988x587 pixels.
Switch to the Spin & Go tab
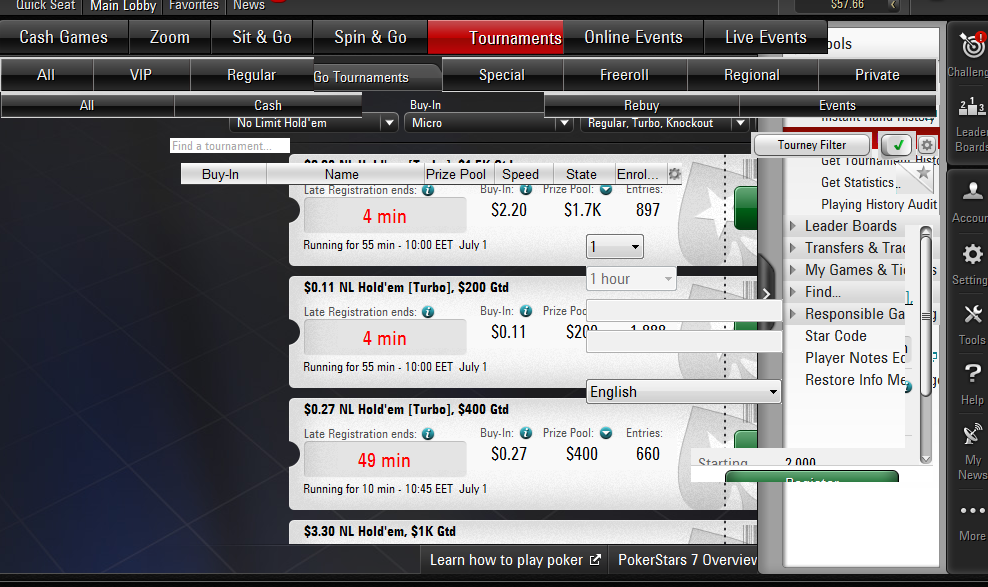coord(370,37)
